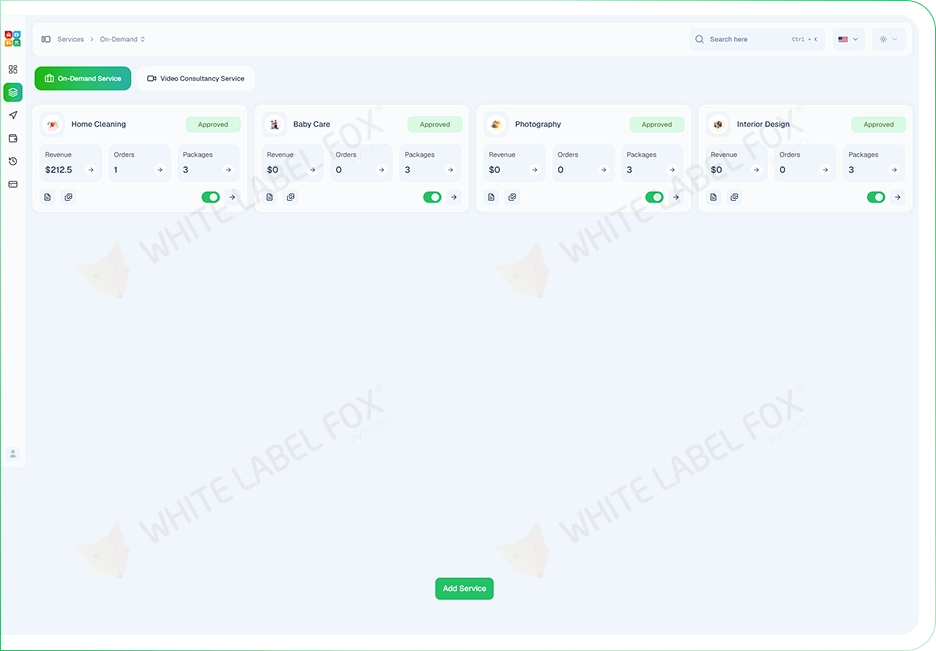Click Photography Approved status badge

[x=657, y=125]
